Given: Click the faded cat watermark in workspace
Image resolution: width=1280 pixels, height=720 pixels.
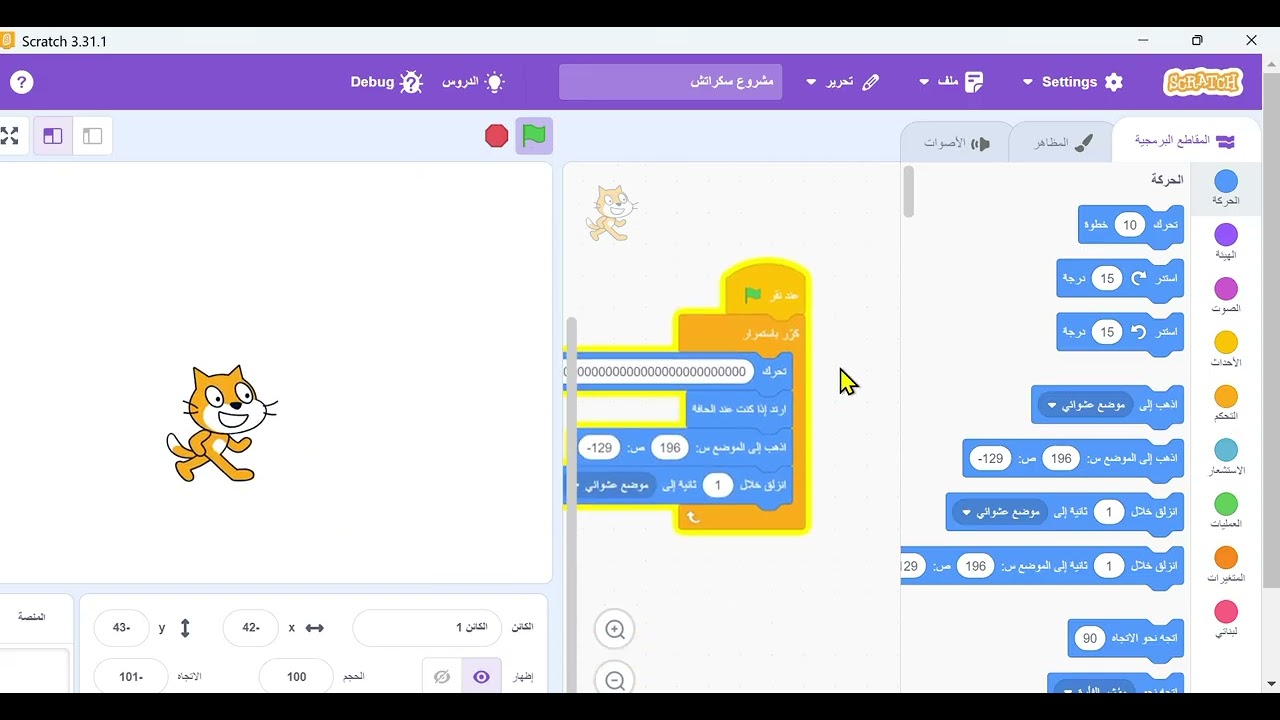Looking at the screenshot, I should 611,213.
